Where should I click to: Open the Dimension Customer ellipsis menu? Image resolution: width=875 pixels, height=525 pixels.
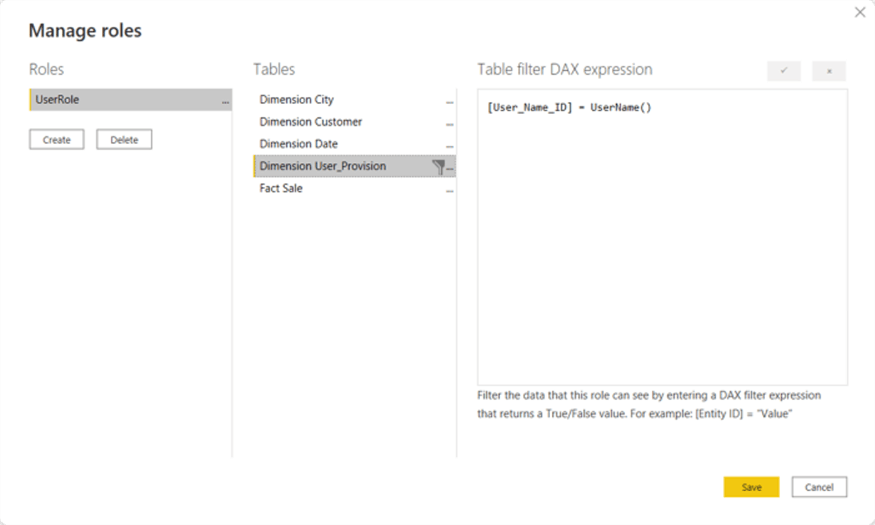click(450, 123)
